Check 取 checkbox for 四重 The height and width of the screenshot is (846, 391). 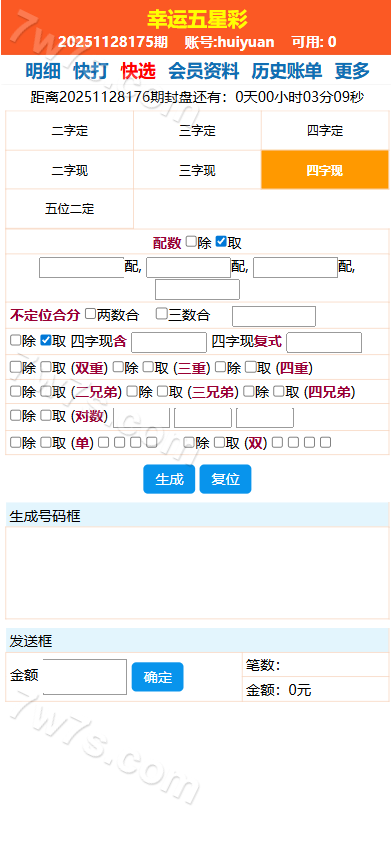click(x=250, y=367)
